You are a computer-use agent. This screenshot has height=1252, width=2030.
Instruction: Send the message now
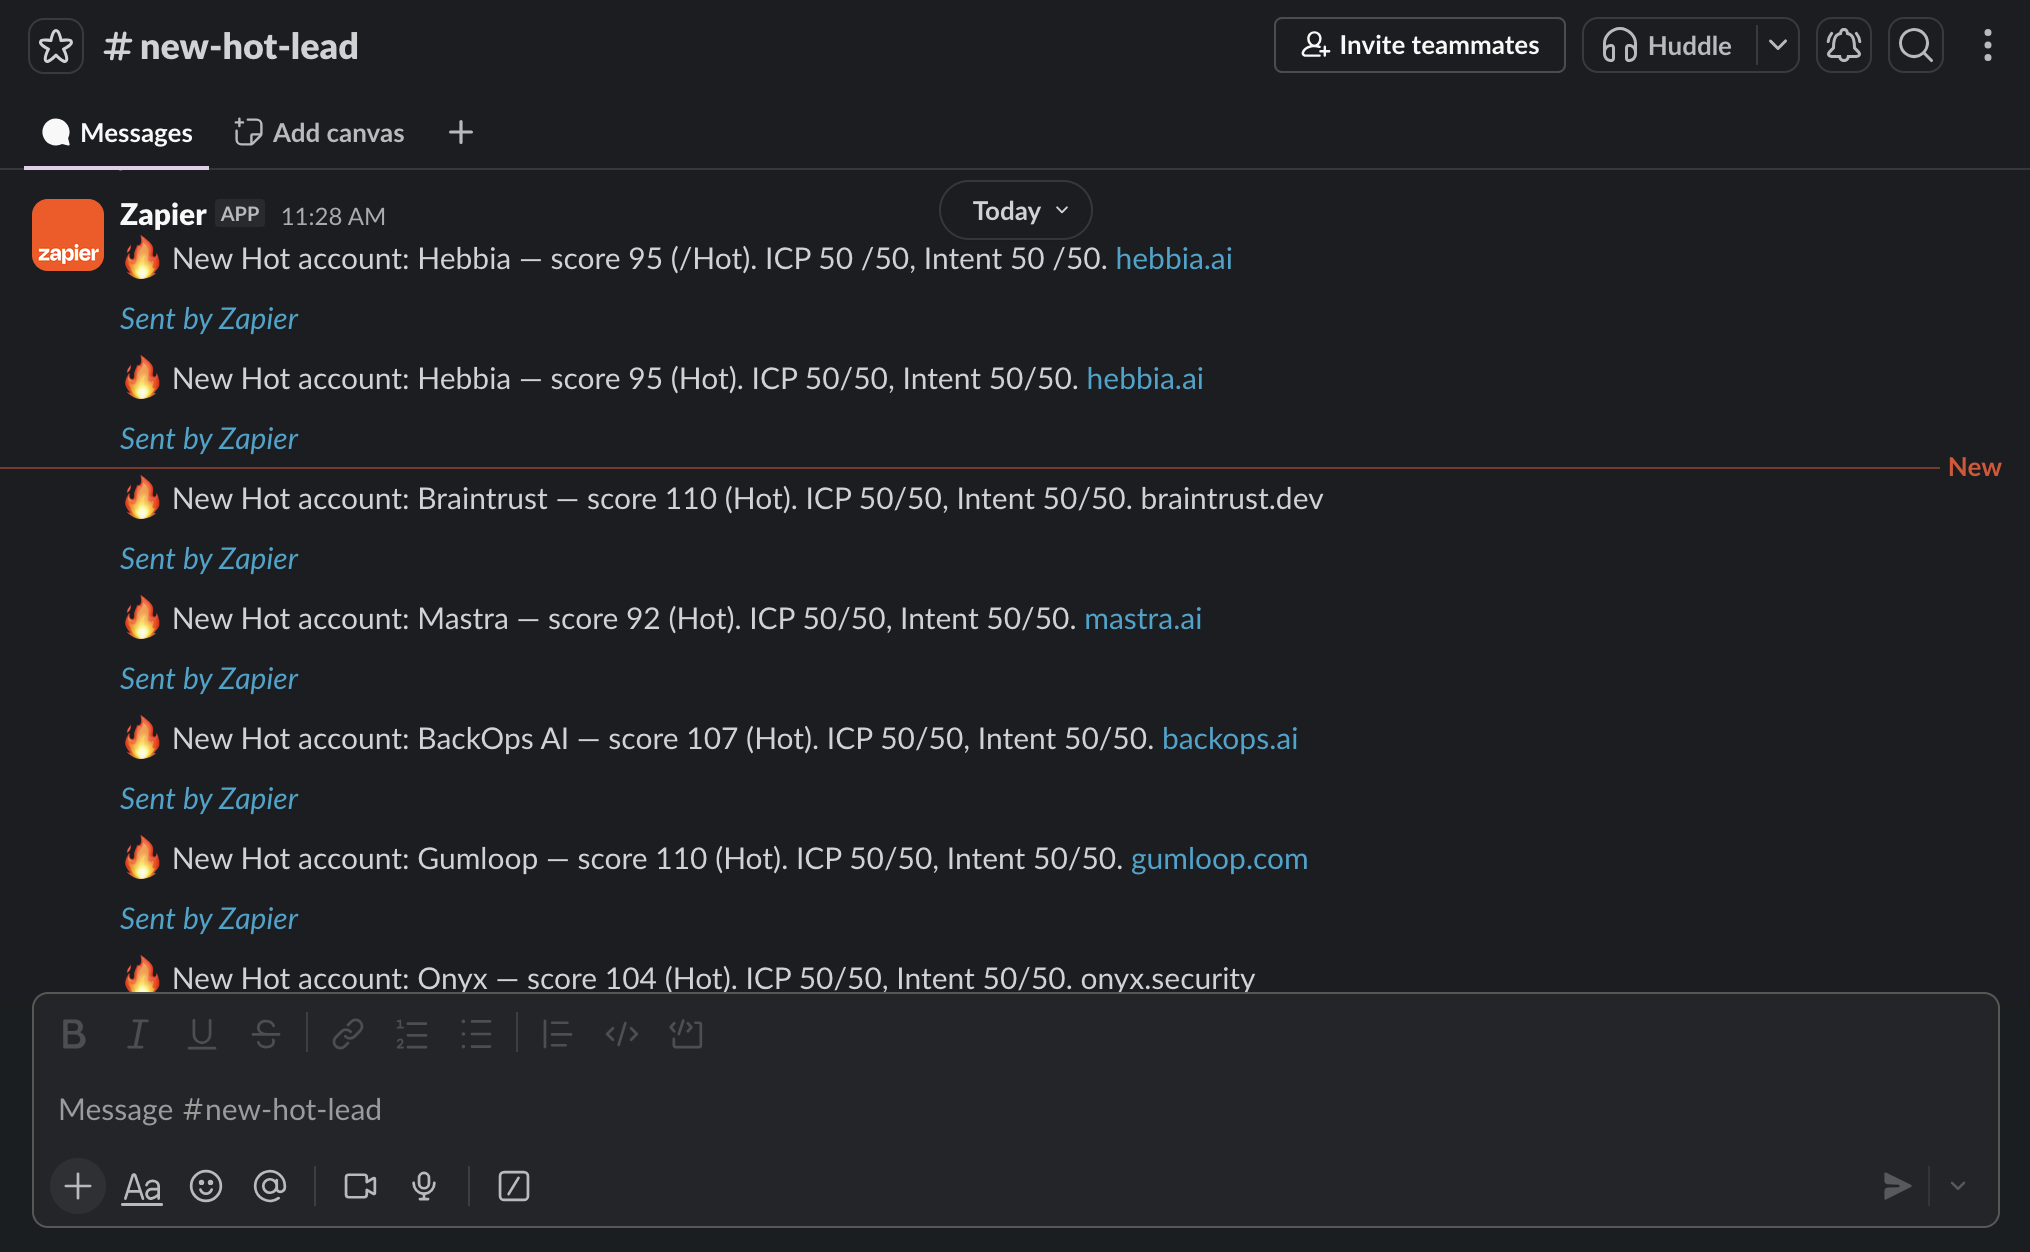[1896, 1186]
